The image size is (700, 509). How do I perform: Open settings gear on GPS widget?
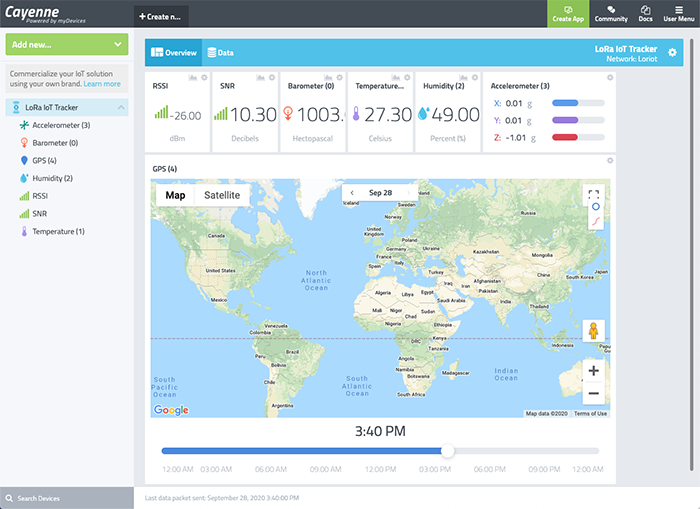point(610,161)
